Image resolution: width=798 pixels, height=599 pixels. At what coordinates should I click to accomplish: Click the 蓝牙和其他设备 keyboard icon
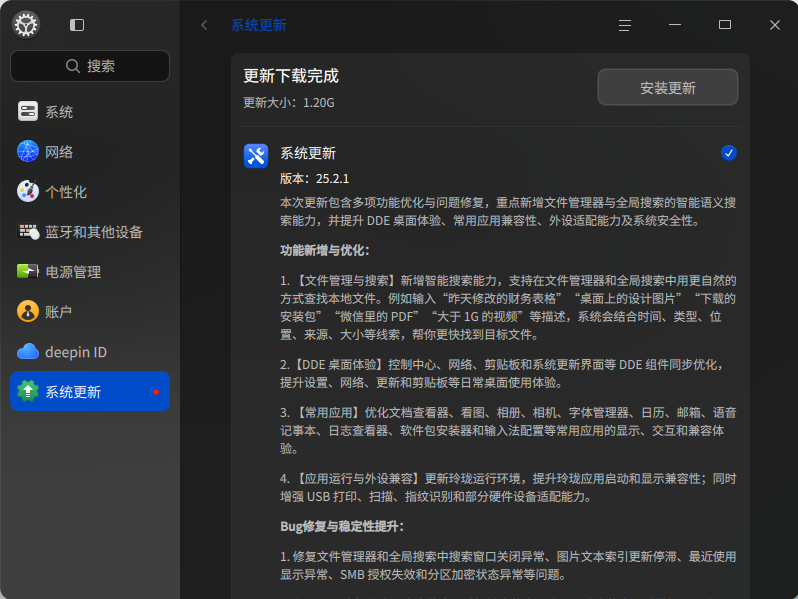(28, 232)
